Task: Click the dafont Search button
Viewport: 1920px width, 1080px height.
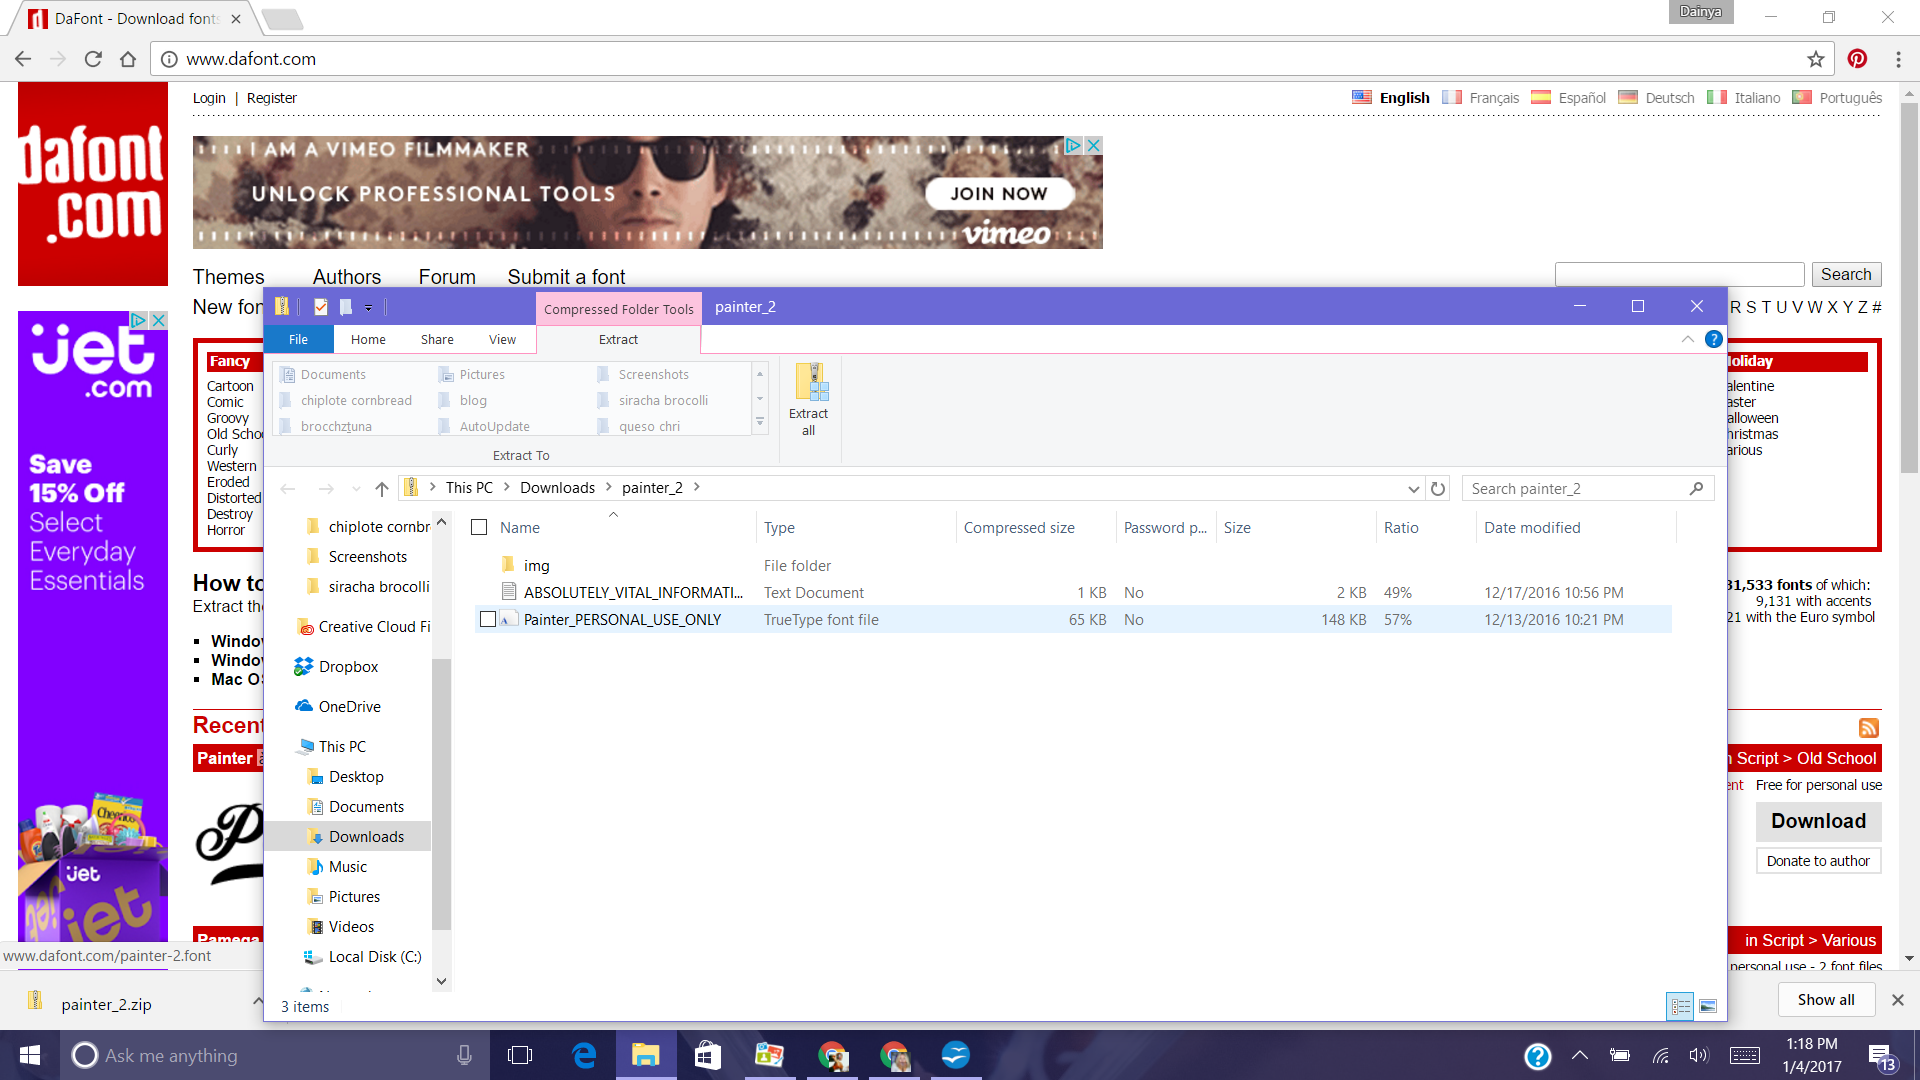Action: pos(1846,275)
